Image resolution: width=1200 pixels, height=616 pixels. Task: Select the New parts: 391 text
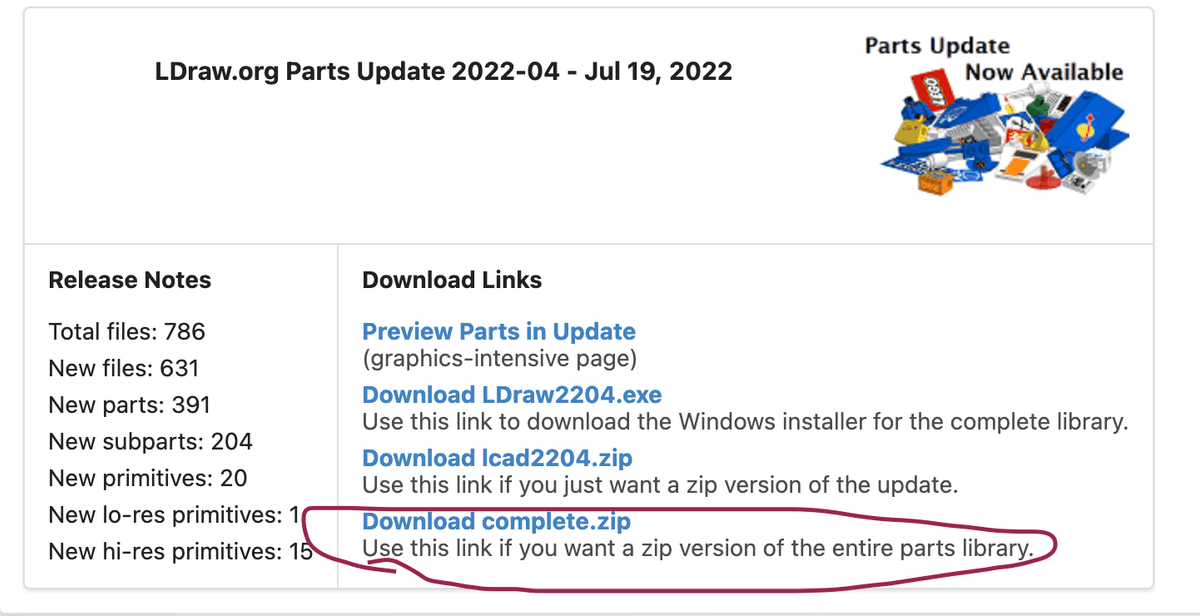pyautogui.click(x=129, y=405)
